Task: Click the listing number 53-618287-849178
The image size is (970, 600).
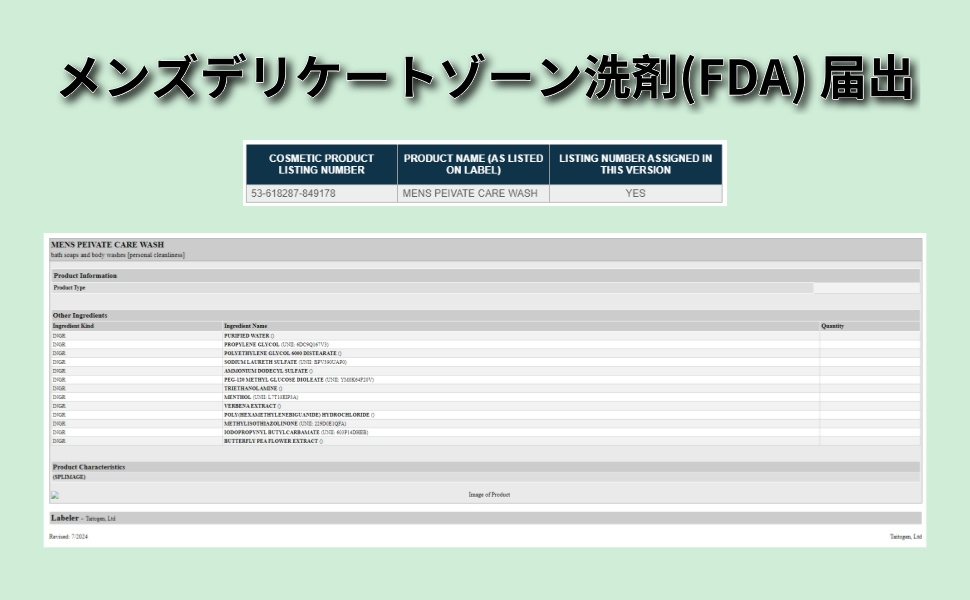Action: [x=294, y=194]
